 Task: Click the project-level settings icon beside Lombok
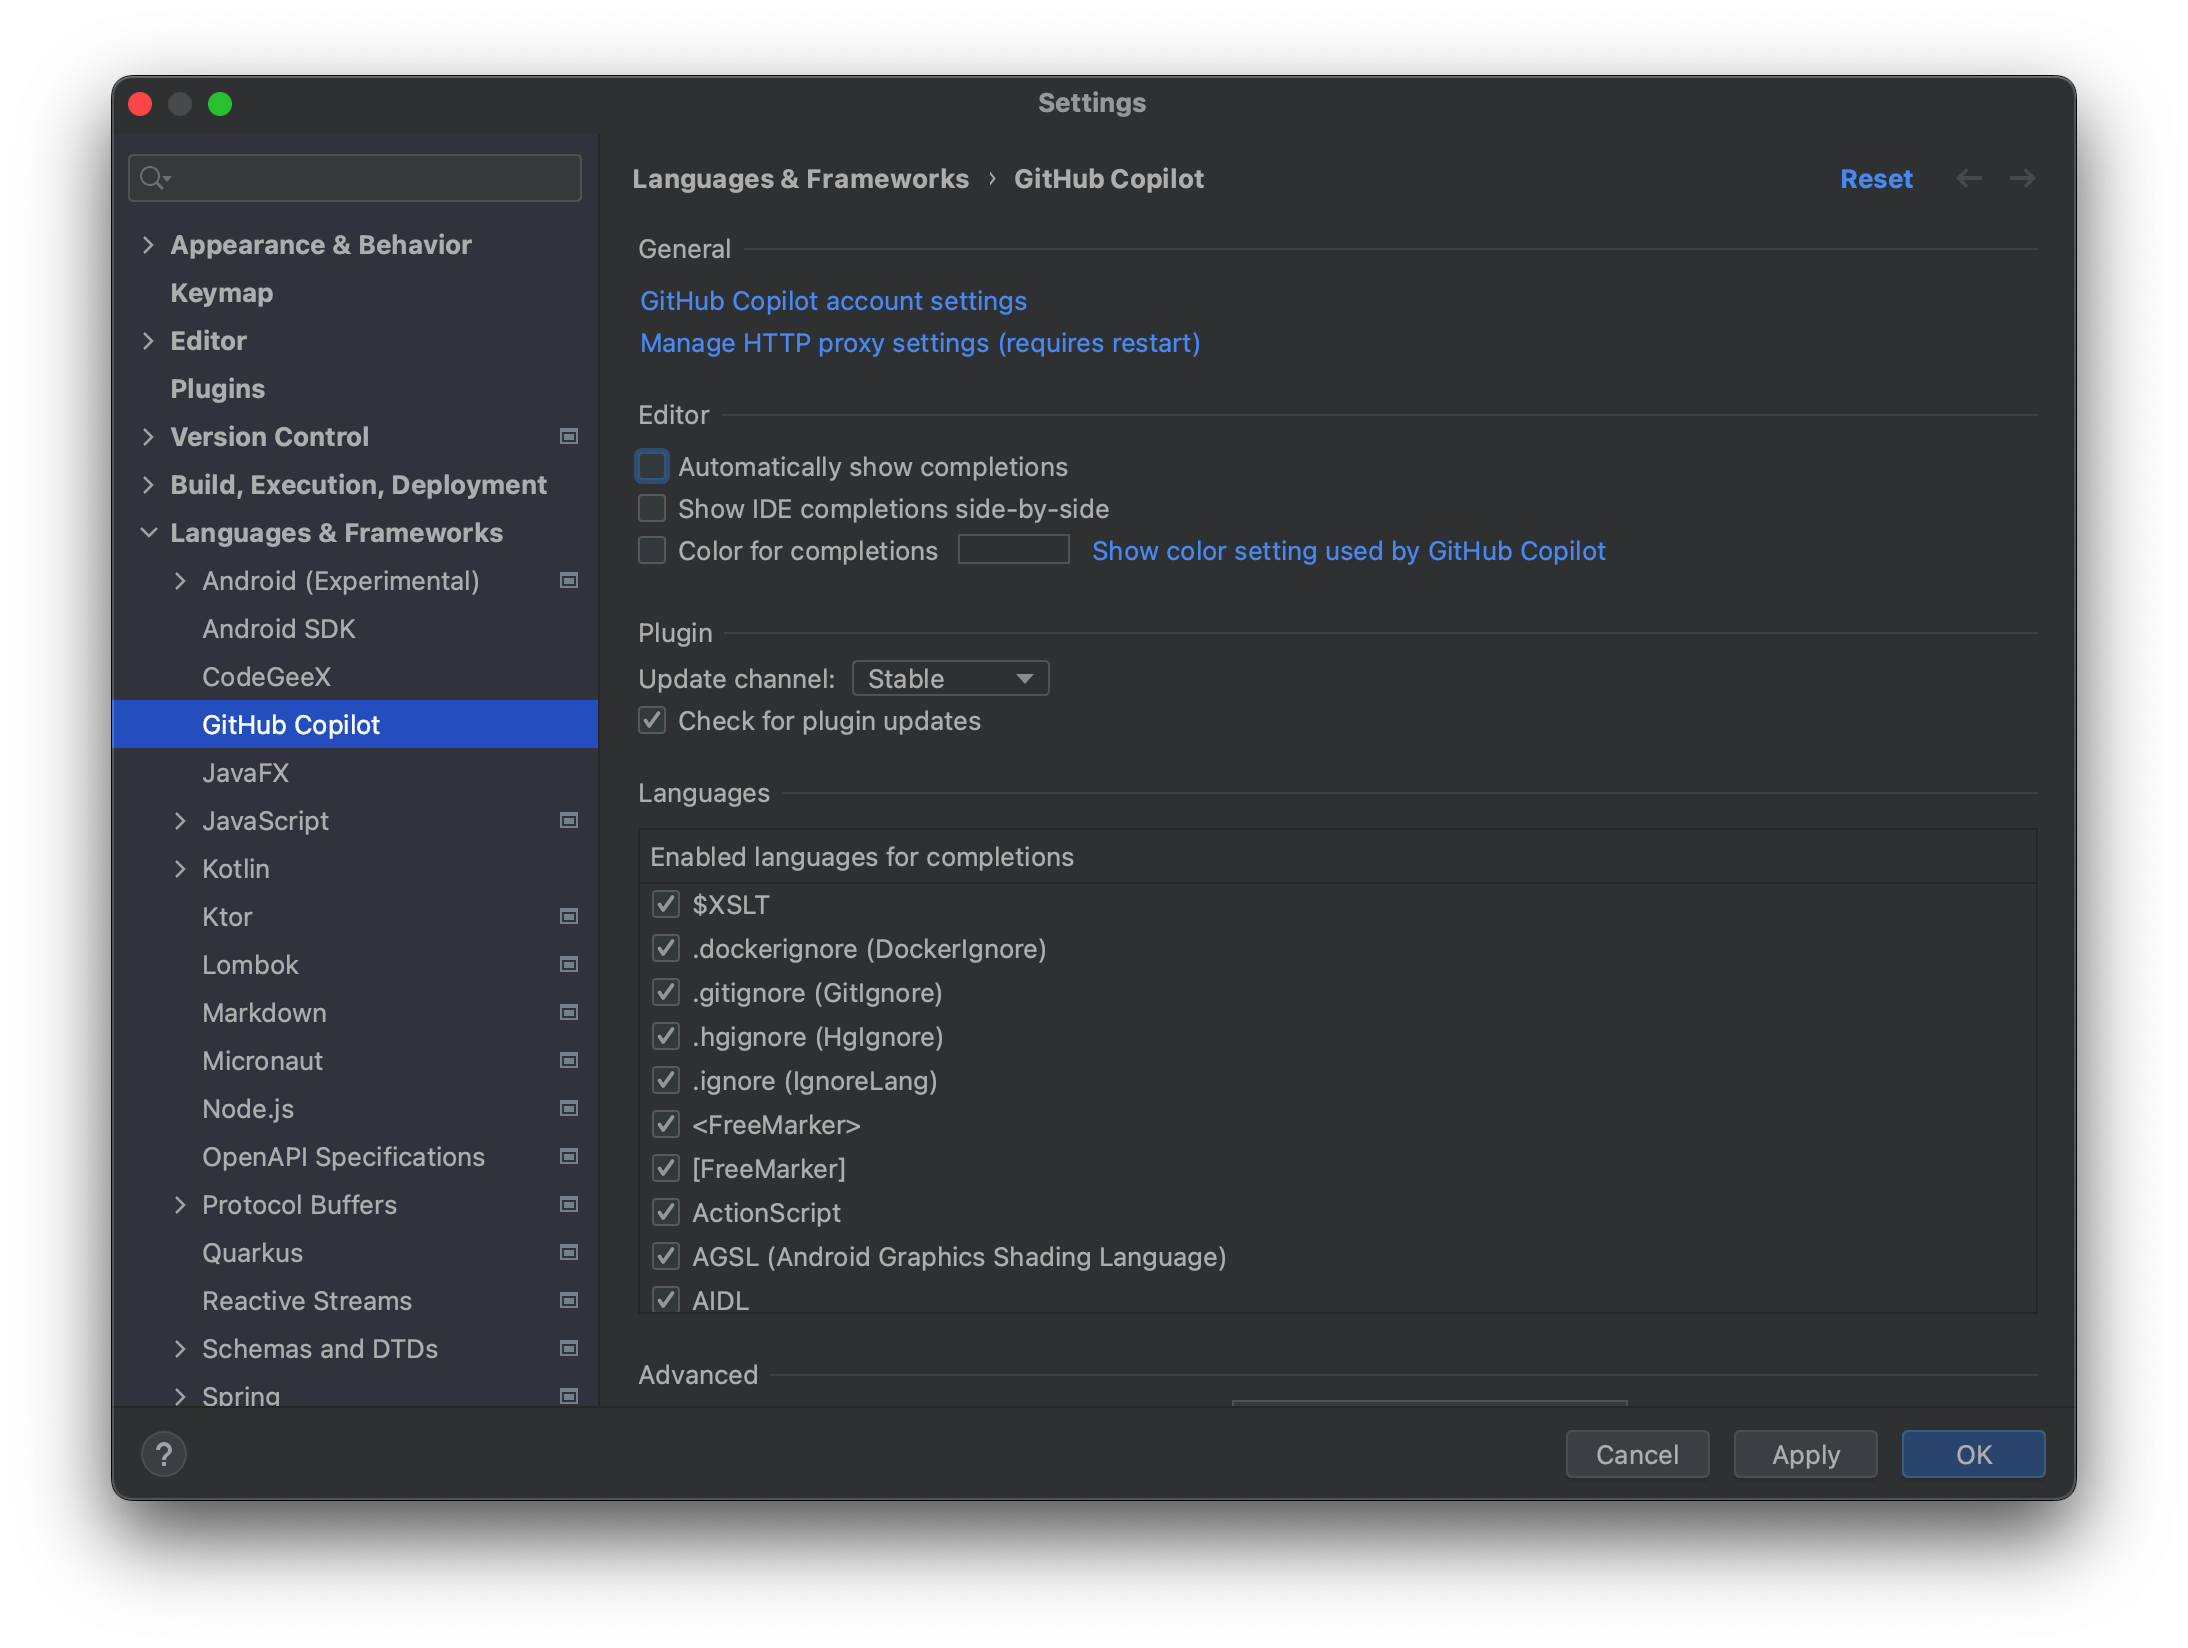pos(568,964)
